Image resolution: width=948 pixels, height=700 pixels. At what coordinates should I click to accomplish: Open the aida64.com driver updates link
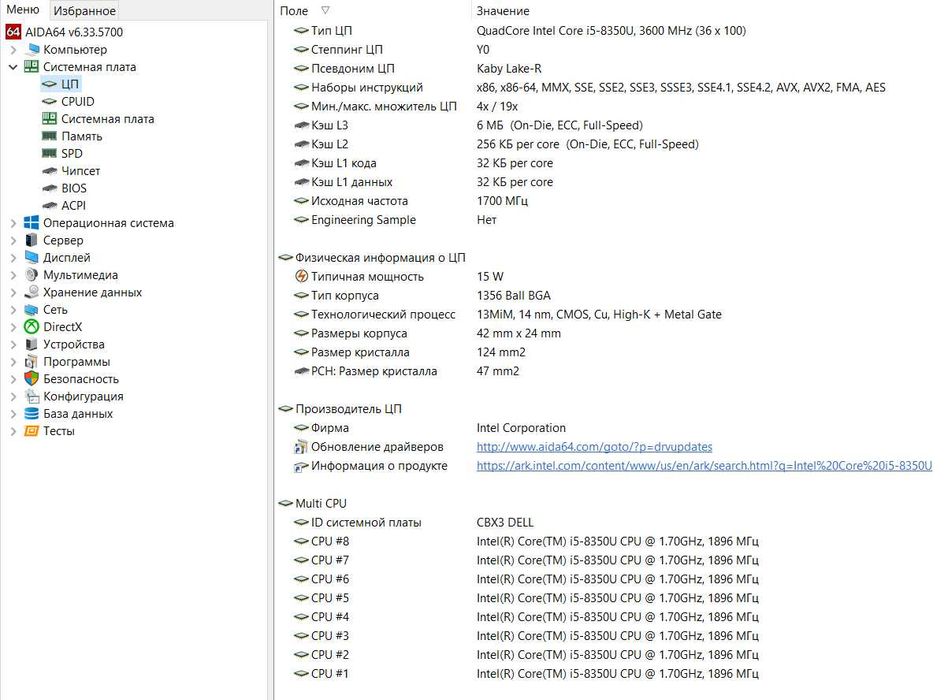tap(594, 447)
